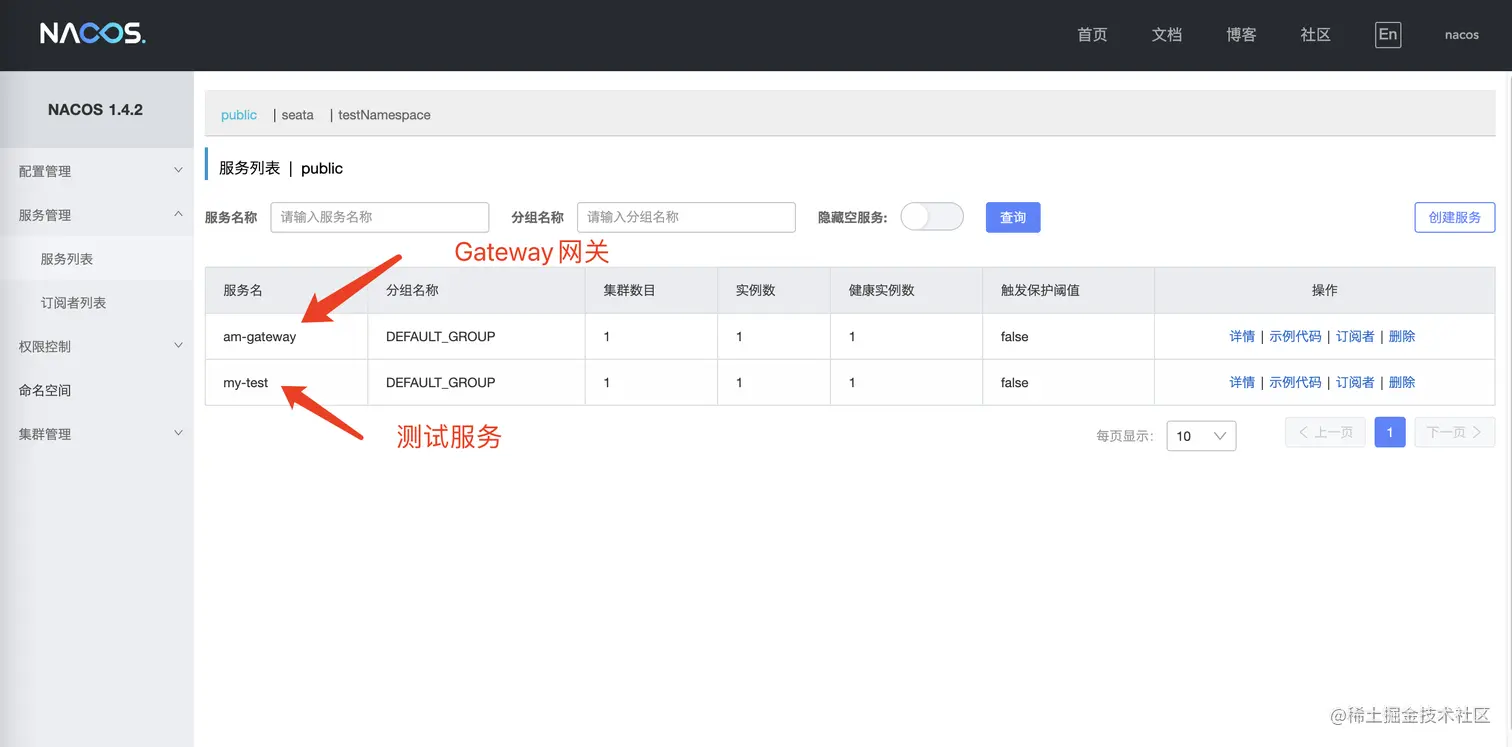This screenshot has width=1512, height=747.
Task: Open 订阅者列表 in the sidebar
Action: click(x=73, y=302)
